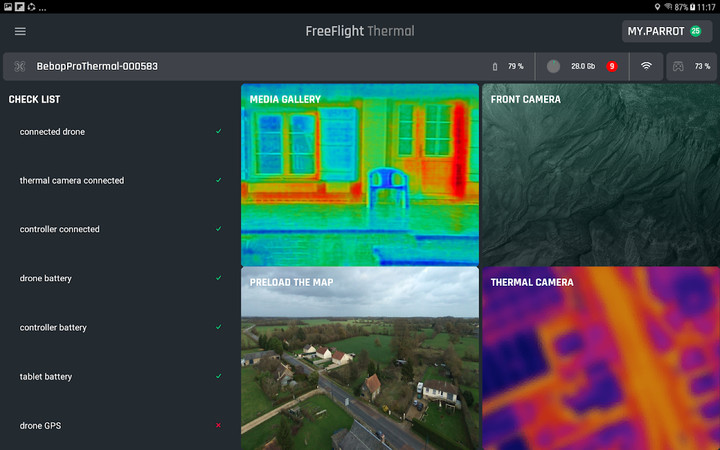Tap the controller gamepad icon
The image size is (720, 450).
(678, 67)
